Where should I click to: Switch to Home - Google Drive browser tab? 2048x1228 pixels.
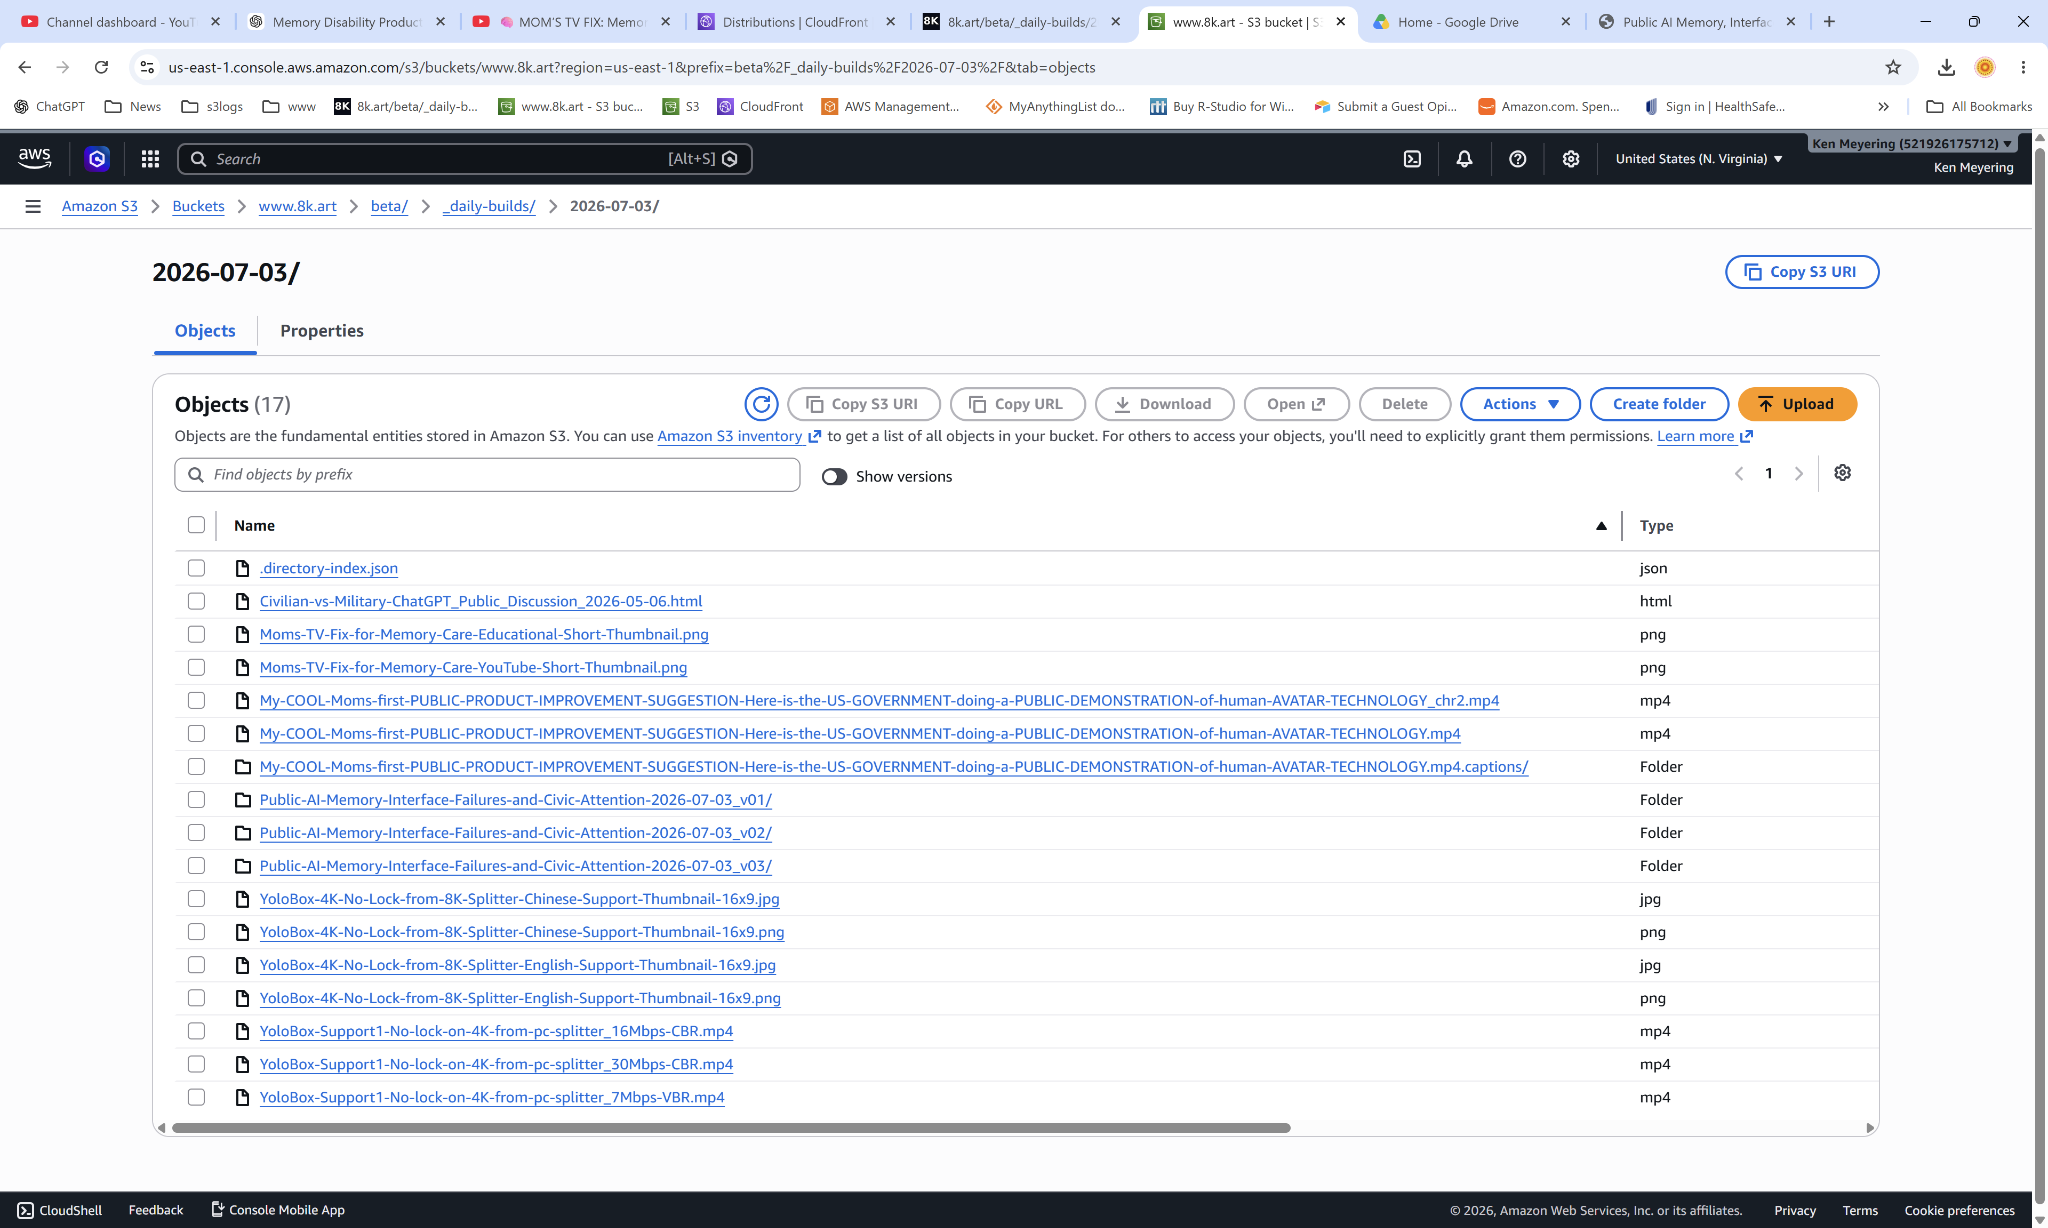point(1470,21)
